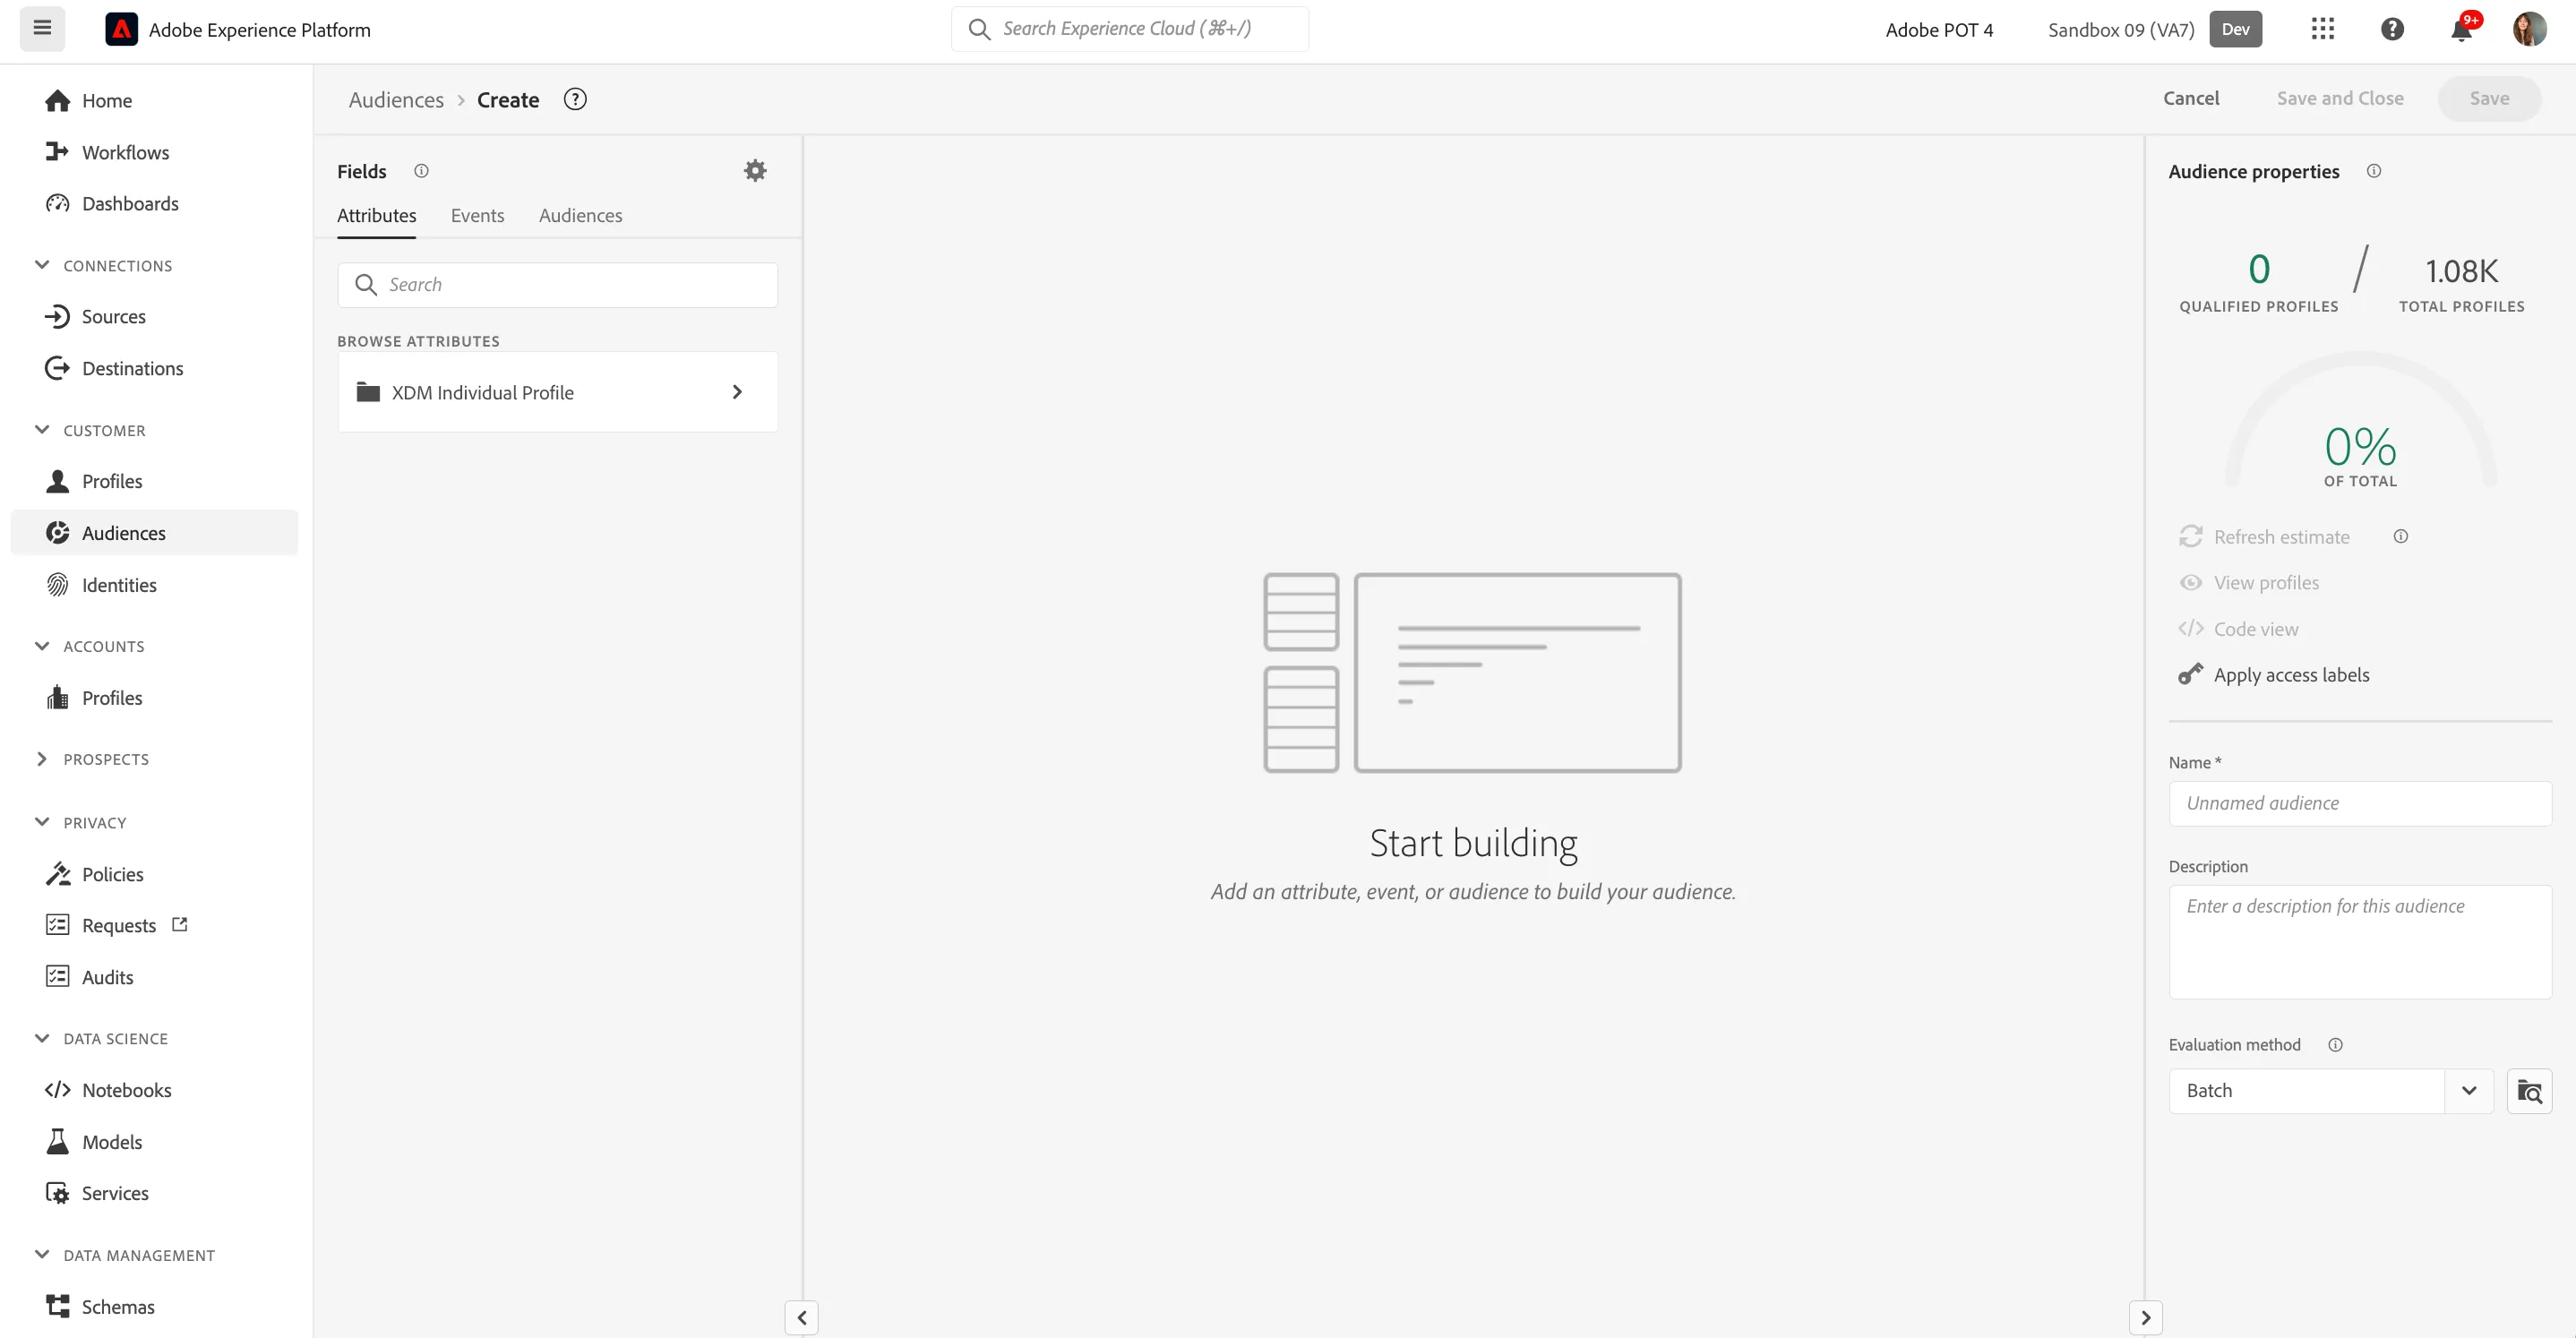The width and height of the screenshot is (2576, 1338).
Task: Click the Evaluation method info icon
Action: [2335, 1045]
